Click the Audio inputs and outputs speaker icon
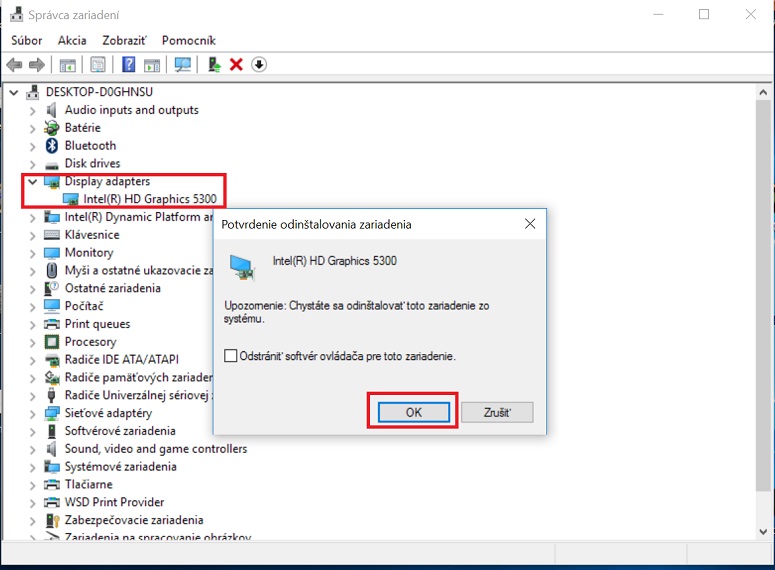 51,110
